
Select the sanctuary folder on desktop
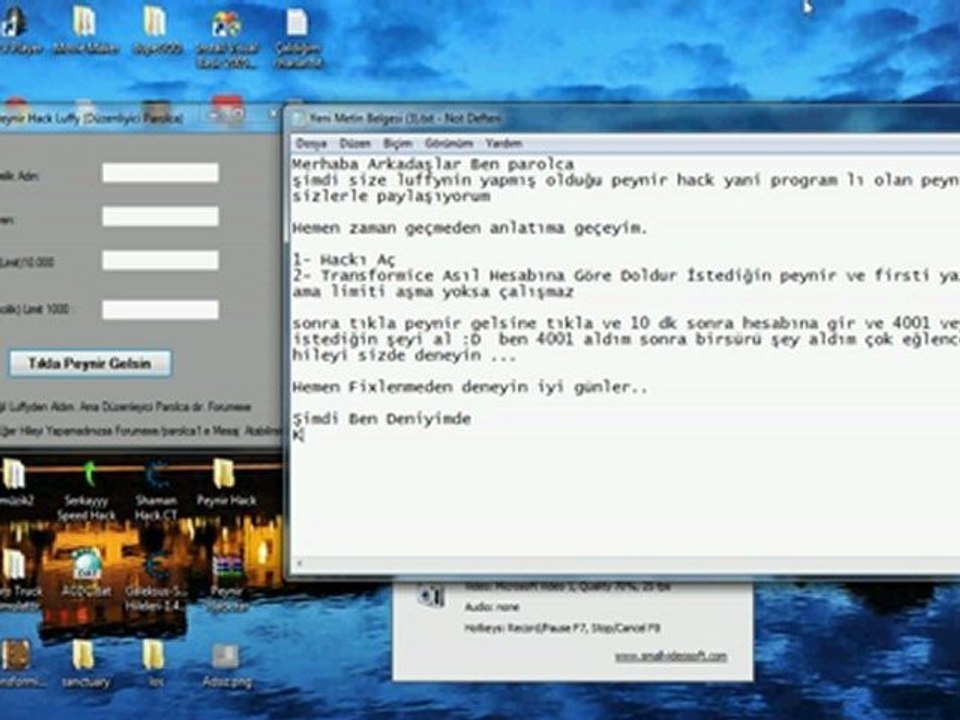pos(85,662)
